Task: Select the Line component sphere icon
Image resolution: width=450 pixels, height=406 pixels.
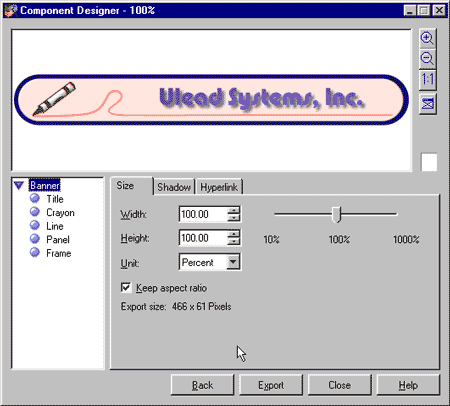Action: pos(35,225)
